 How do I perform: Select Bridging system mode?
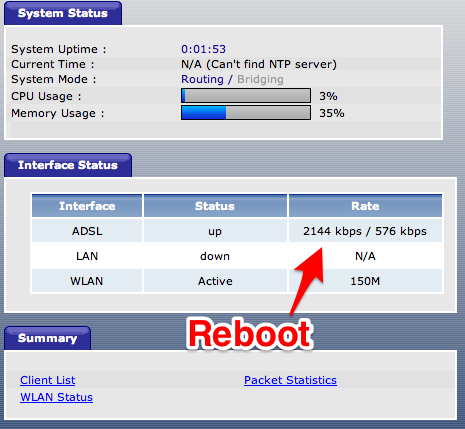point(260,79)
